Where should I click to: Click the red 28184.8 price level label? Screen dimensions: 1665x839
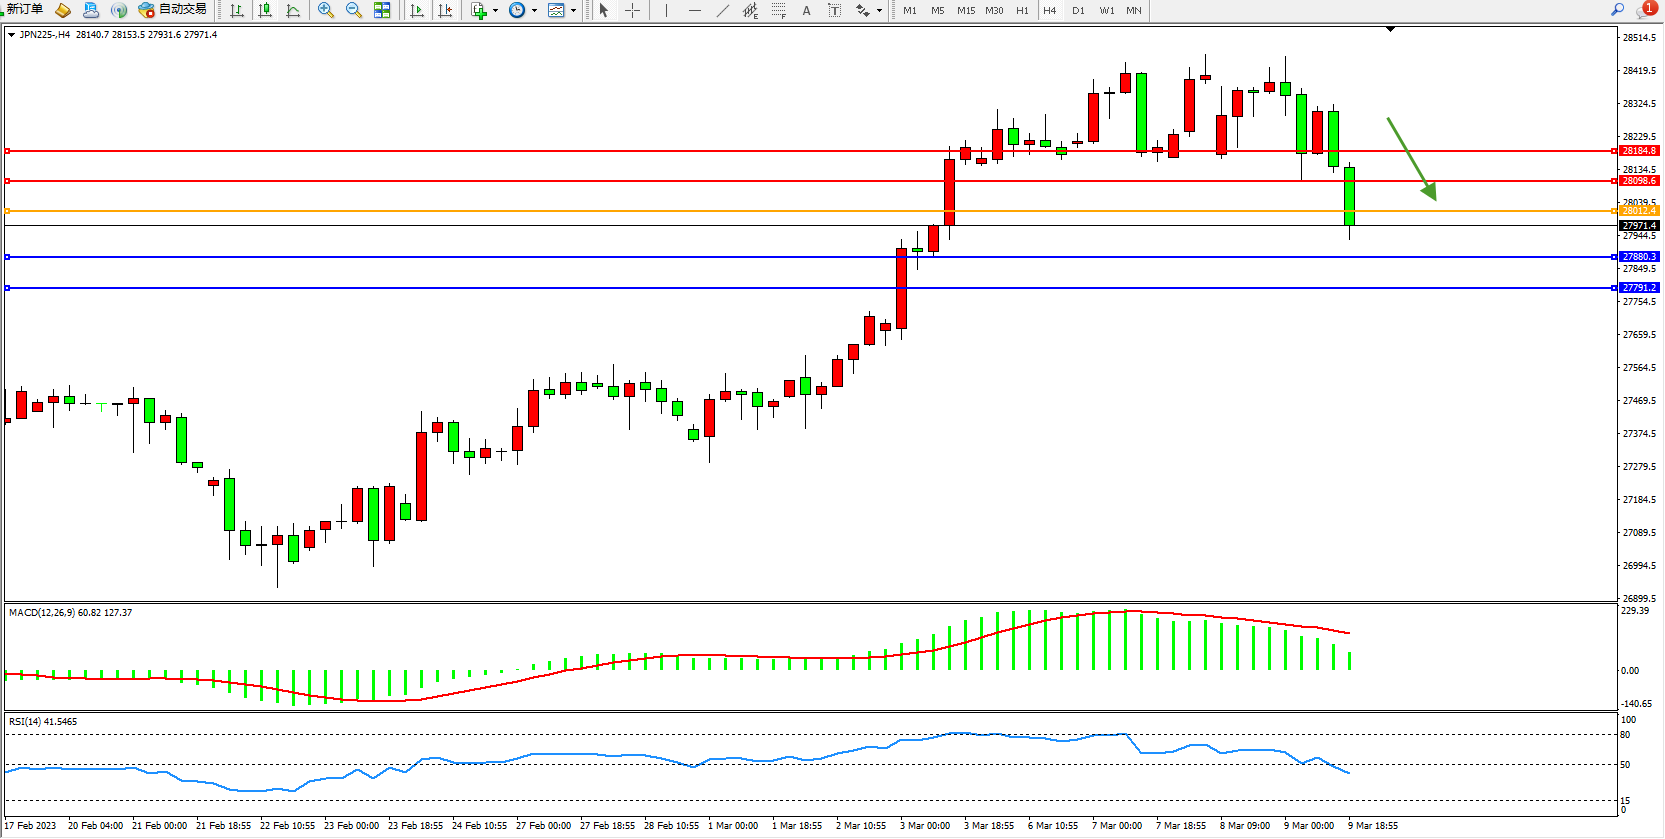point(1639,151)
